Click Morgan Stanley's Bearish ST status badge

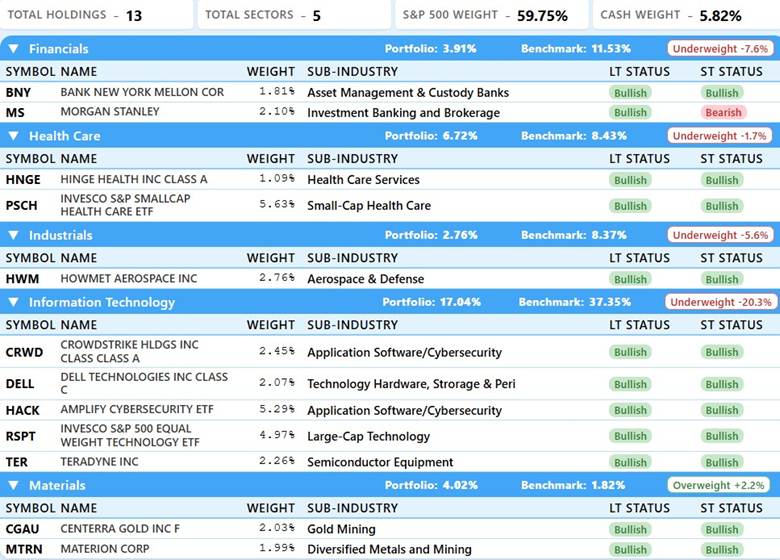pyautogui.click(x=723, y=112)
